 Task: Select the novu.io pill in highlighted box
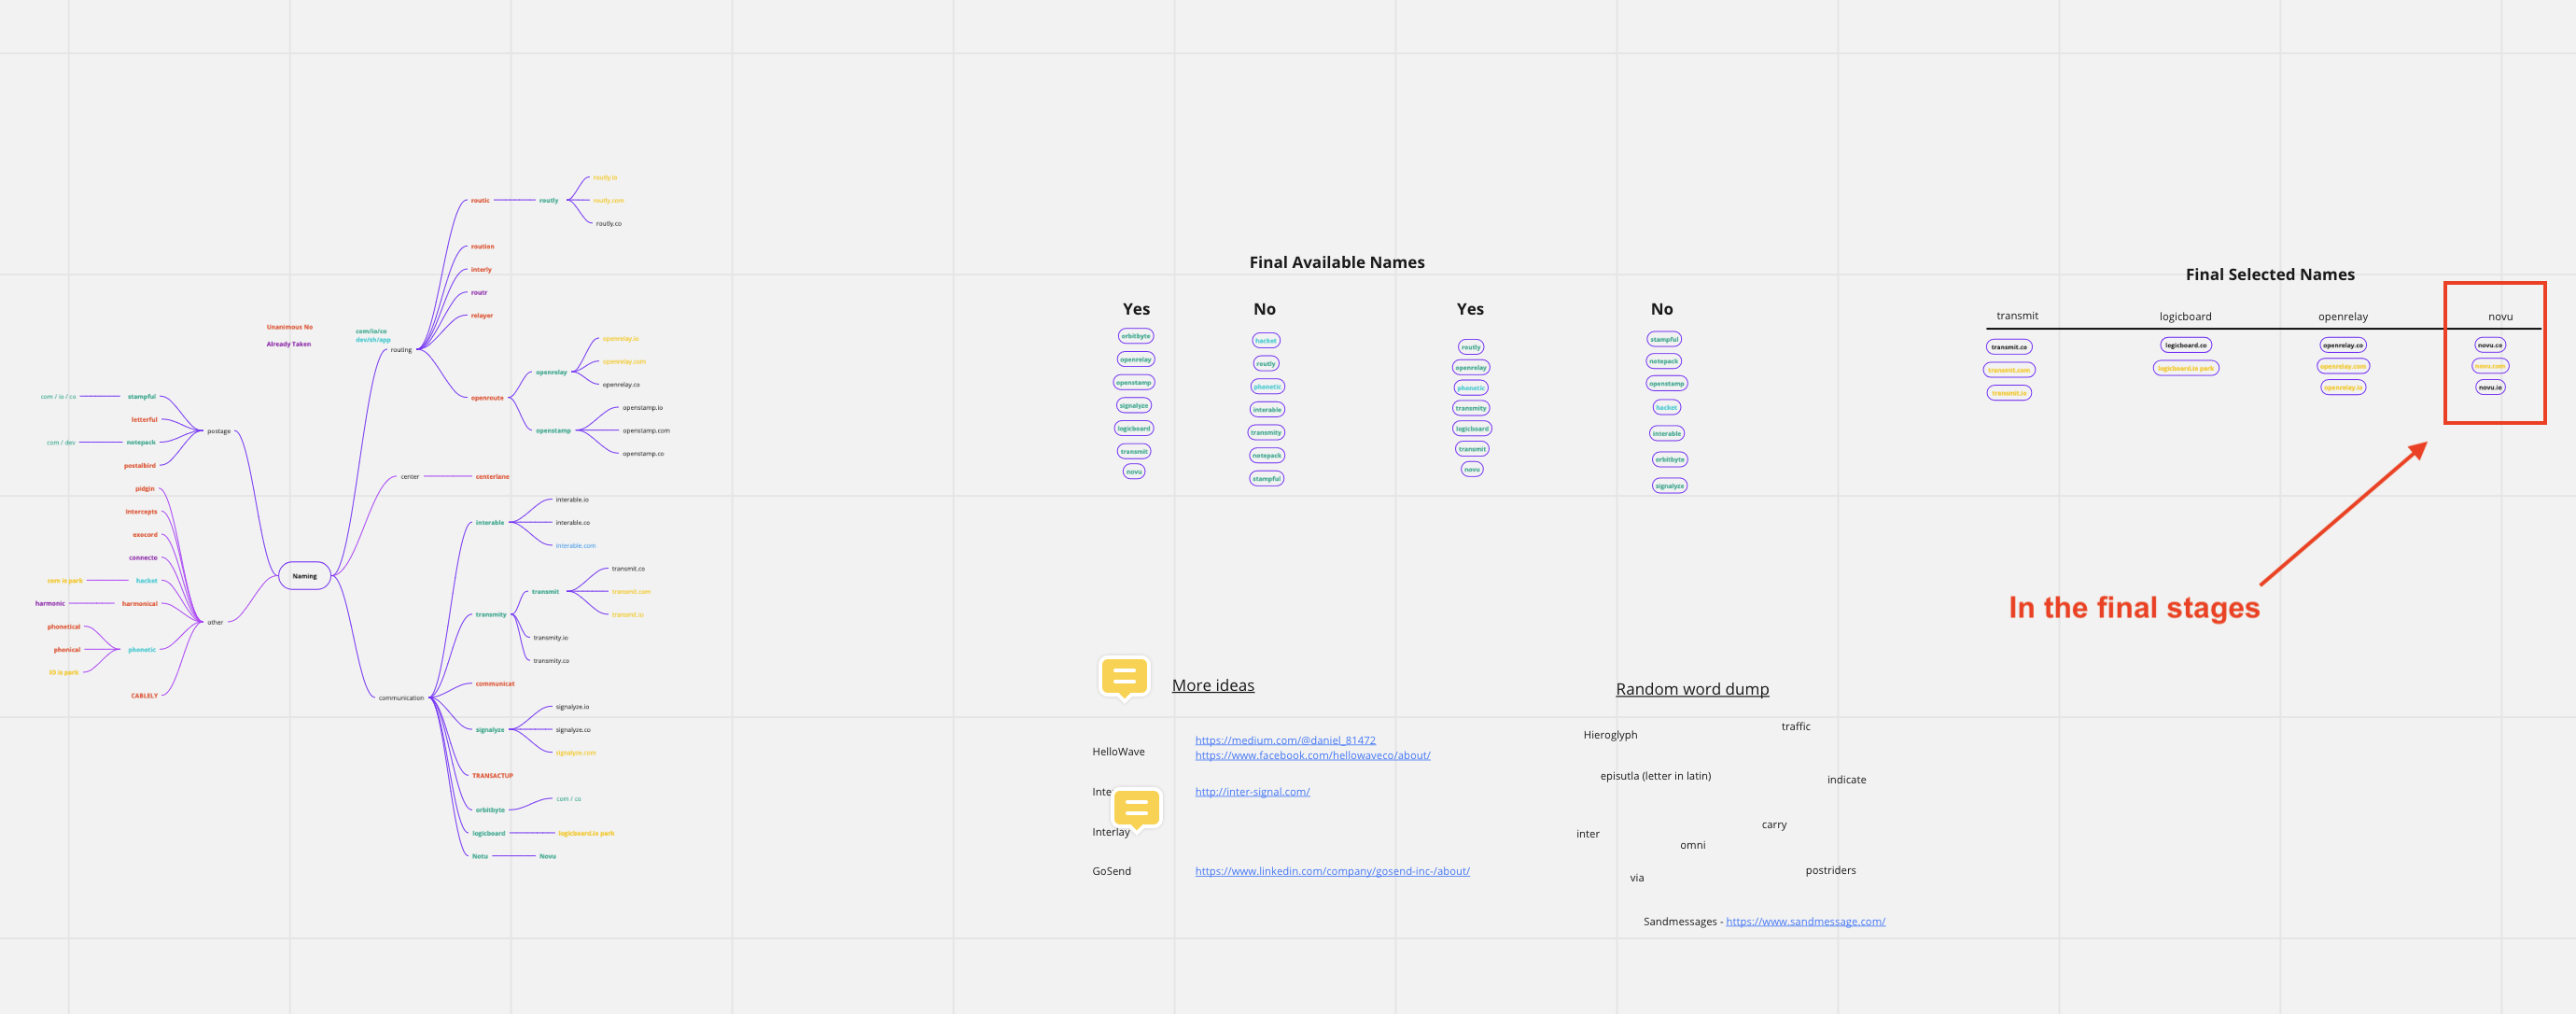(2490, 387)
